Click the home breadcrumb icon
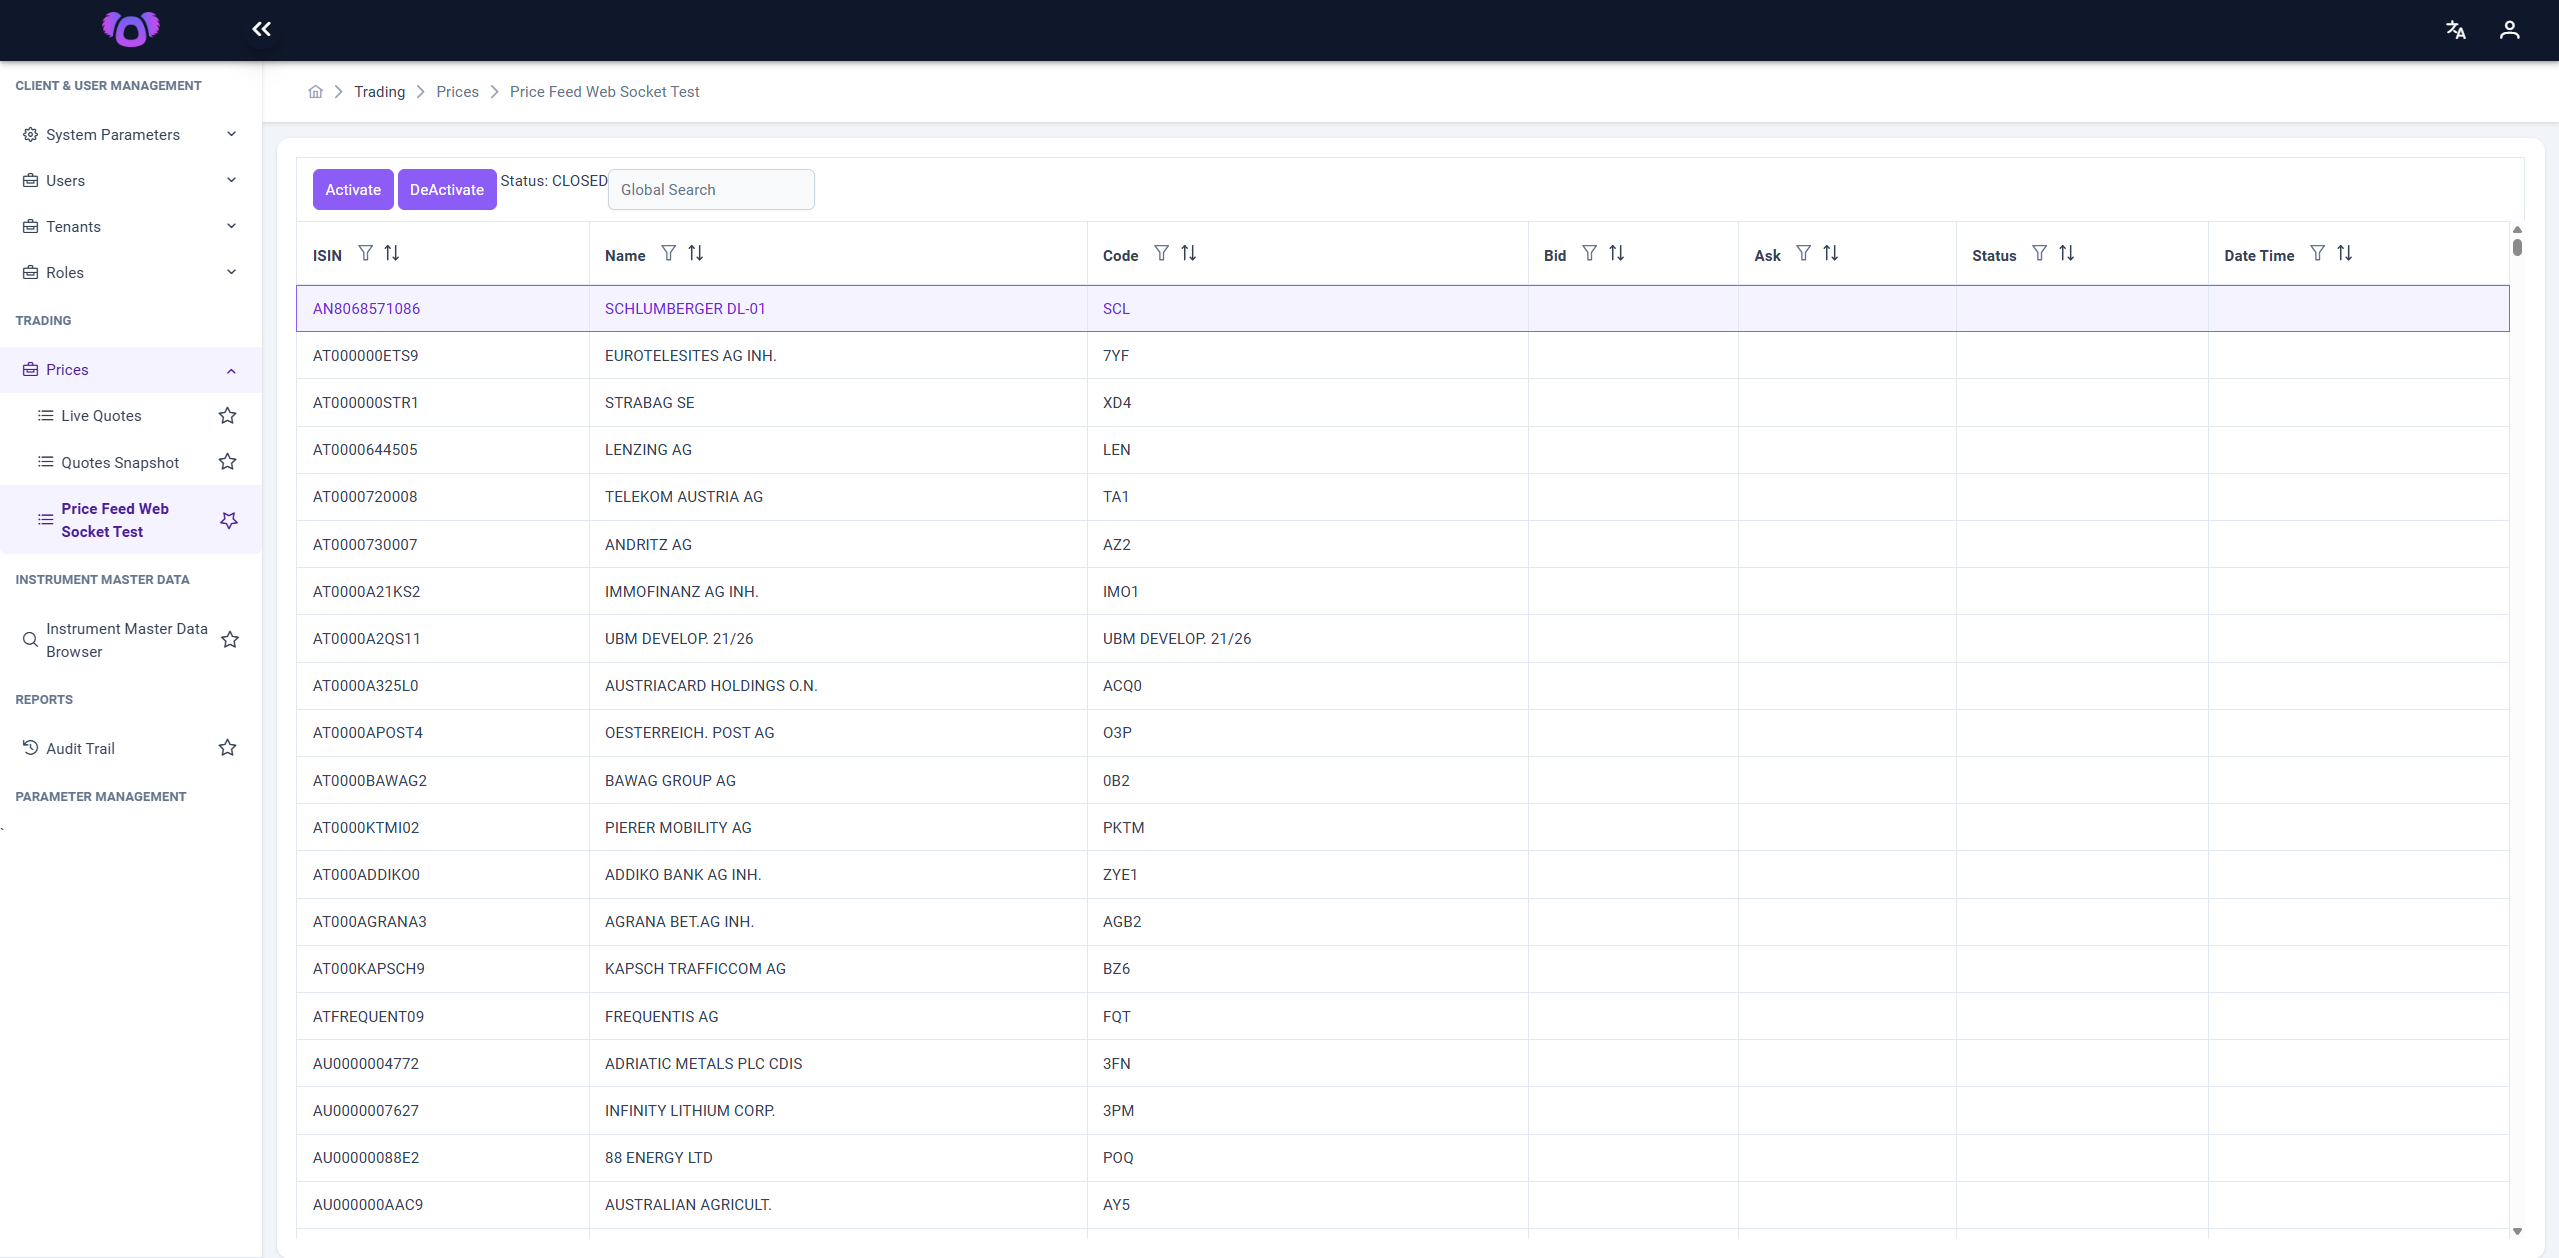 [315, 92]
